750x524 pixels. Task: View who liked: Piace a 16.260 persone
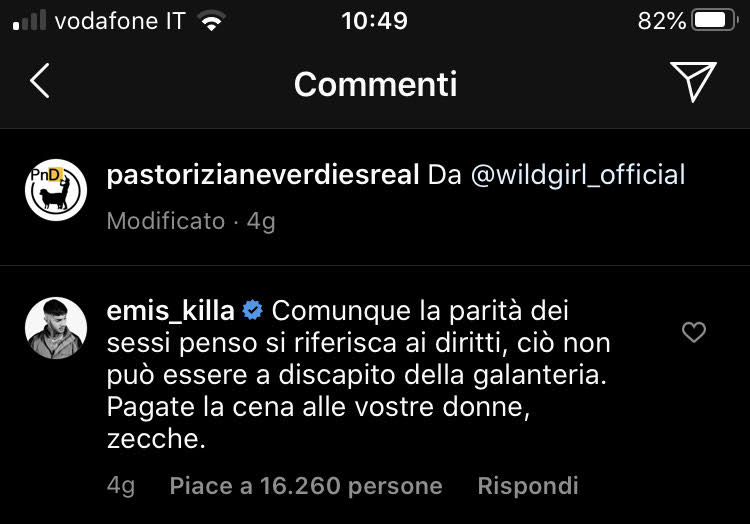[x=306, y=486]
